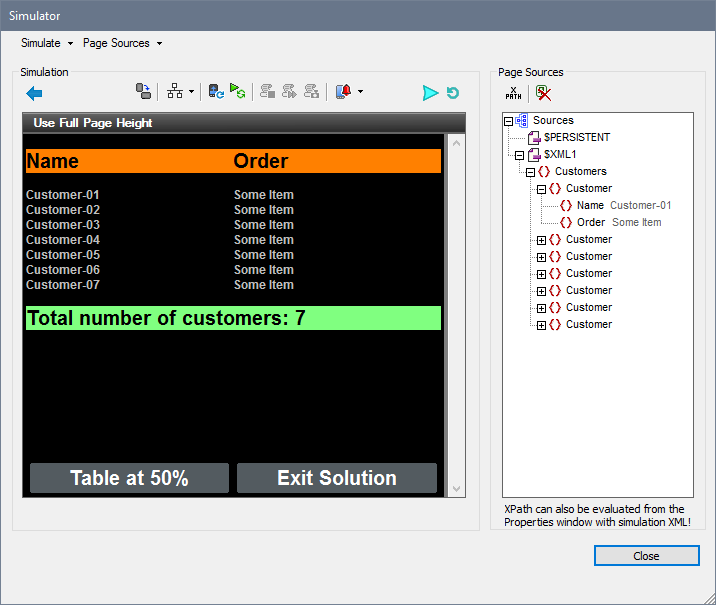
Task: Click the blue back arrow icon
Action: click(x=34, y=93)
